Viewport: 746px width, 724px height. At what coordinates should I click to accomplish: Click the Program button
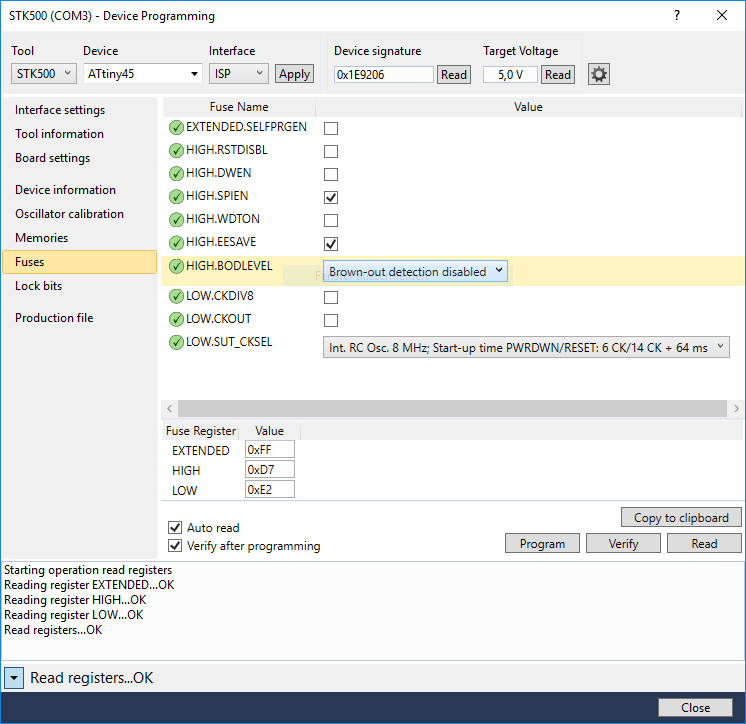point(542,543)
